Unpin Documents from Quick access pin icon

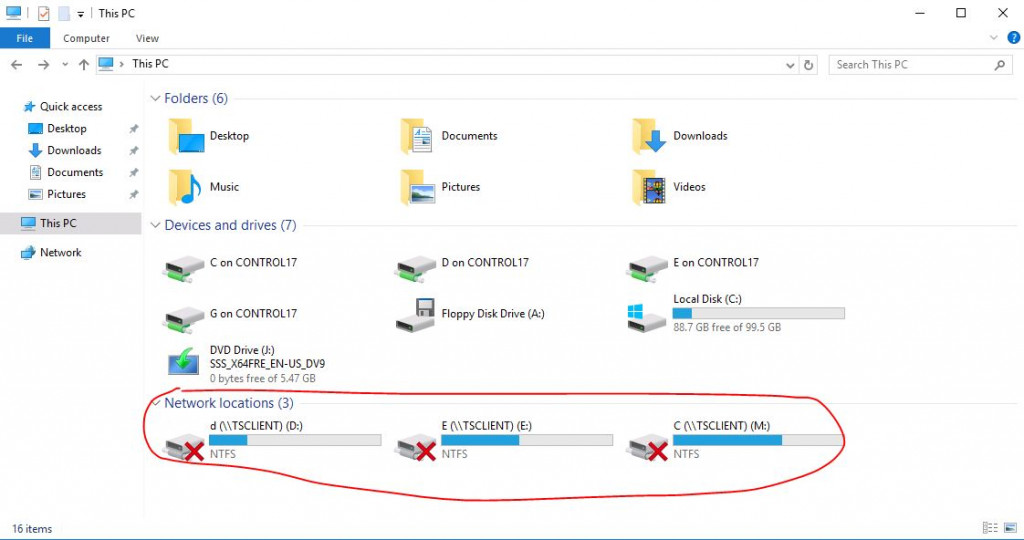point(133,172)
